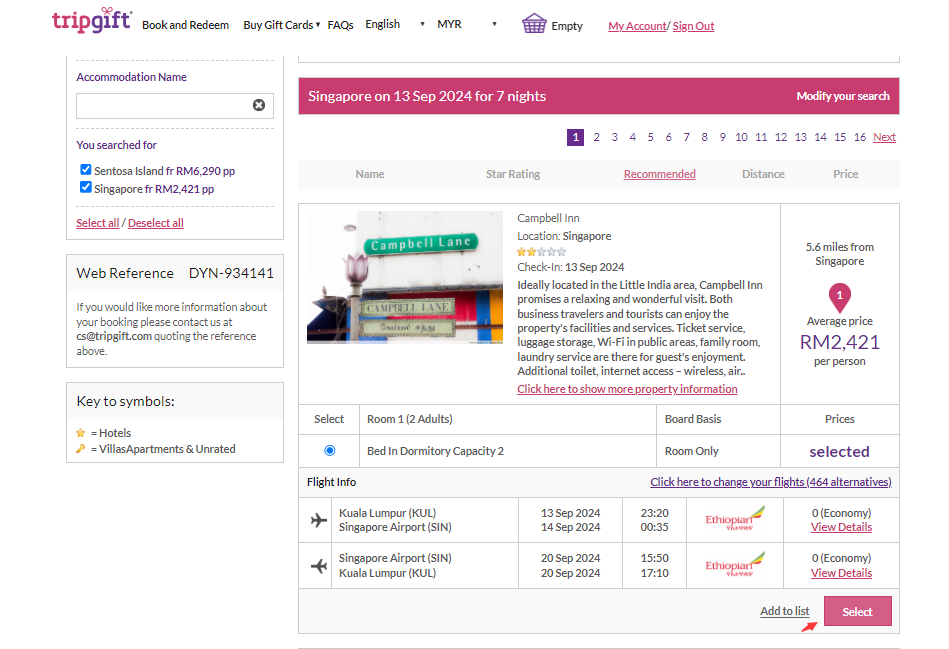This screenshot has height=649, width=949.
Task: Click the tripgift logo
Action: click(x=91, y=21)
